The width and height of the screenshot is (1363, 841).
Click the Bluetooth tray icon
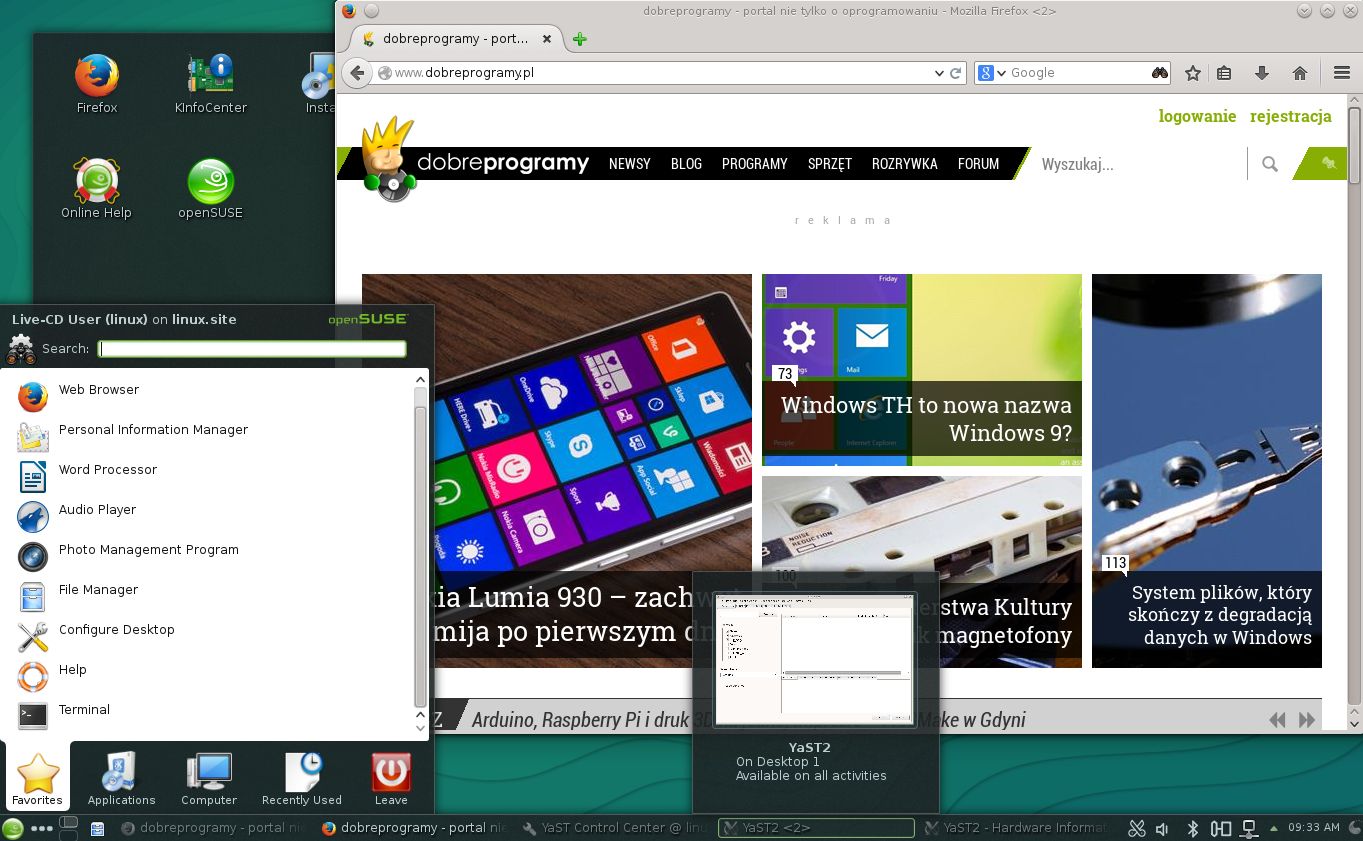[1192, 828]
